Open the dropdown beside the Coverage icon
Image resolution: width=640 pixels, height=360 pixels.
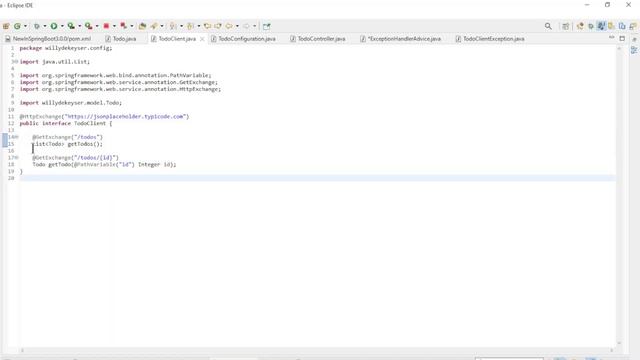tap(80, 26)
